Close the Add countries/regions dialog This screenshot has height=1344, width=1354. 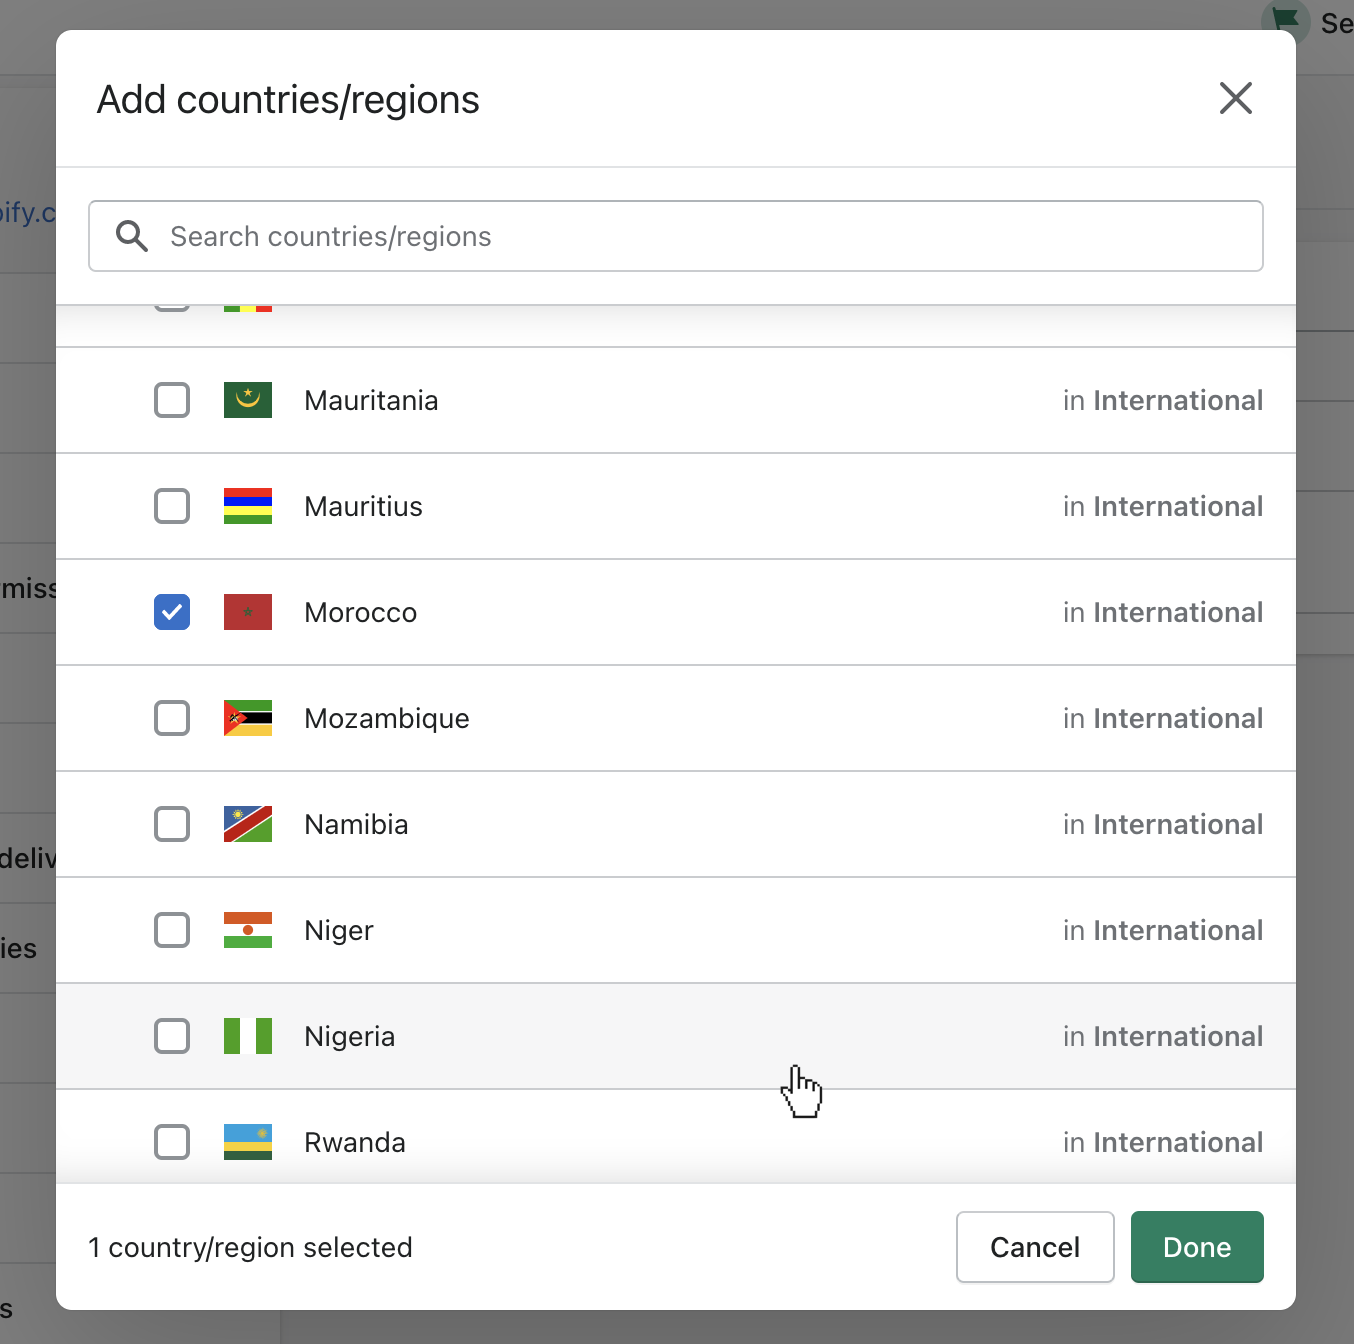1235,98
